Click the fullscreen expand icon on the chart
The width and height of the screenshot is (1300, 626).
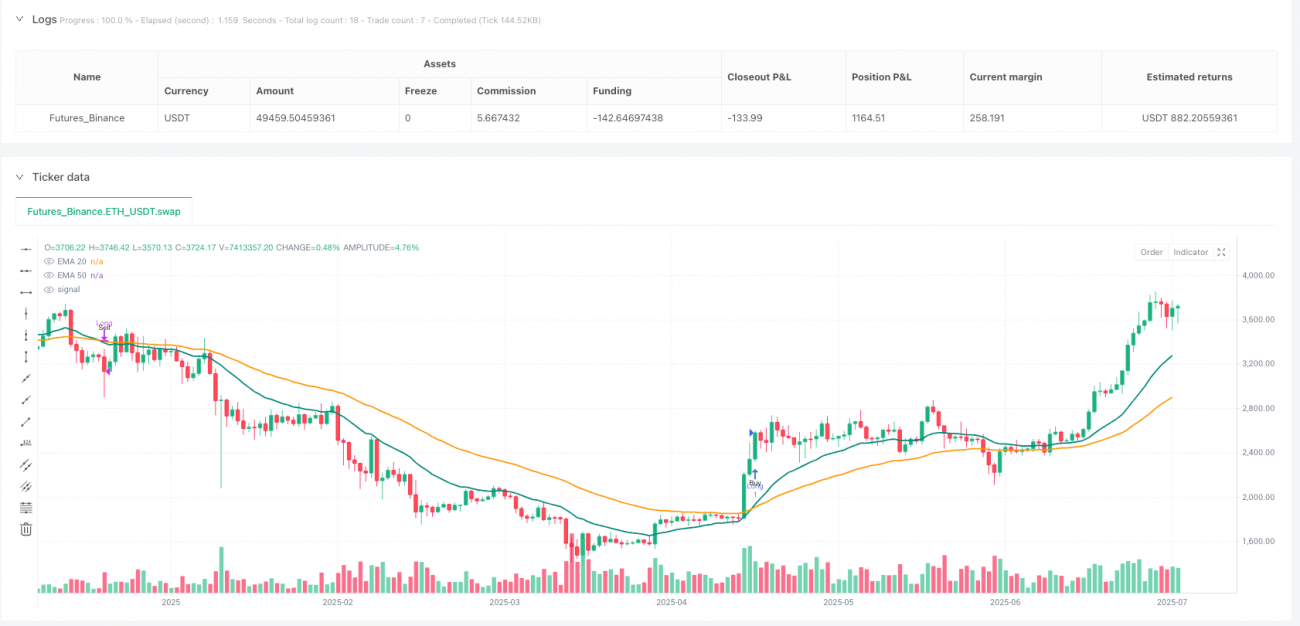(x=1222, y=252)
